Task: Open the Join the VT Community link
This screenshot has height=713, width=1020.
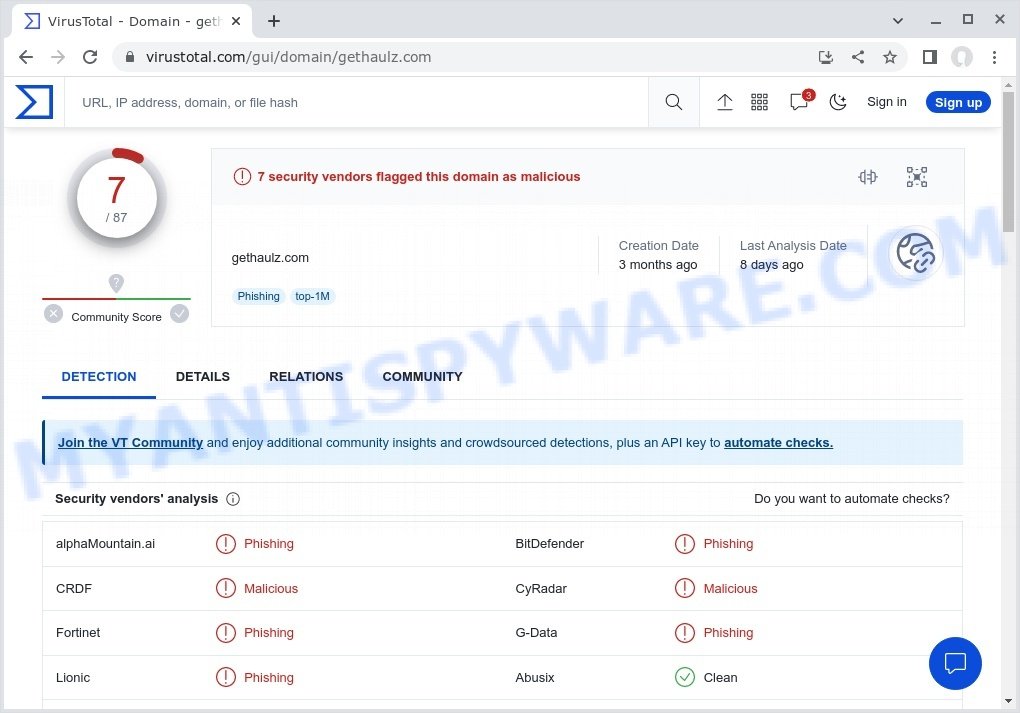Action: tap(130, 442)
